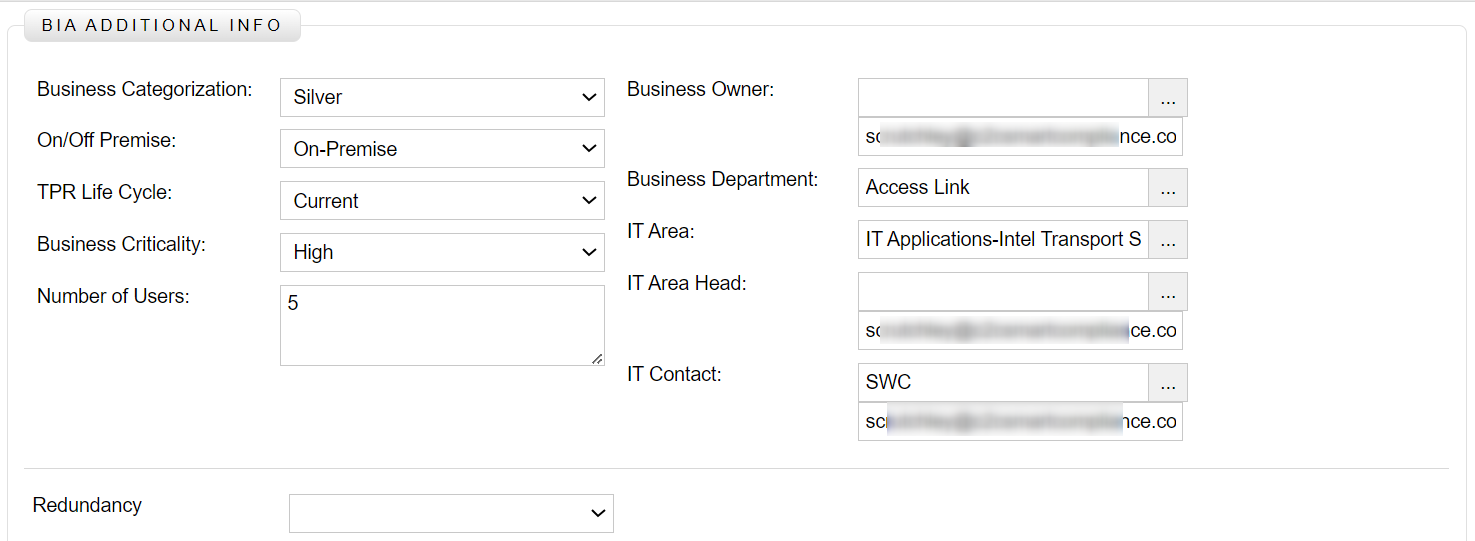Click the Business Owner email field
This screenshot has width=1475, height=541.
click(1020, 137)
